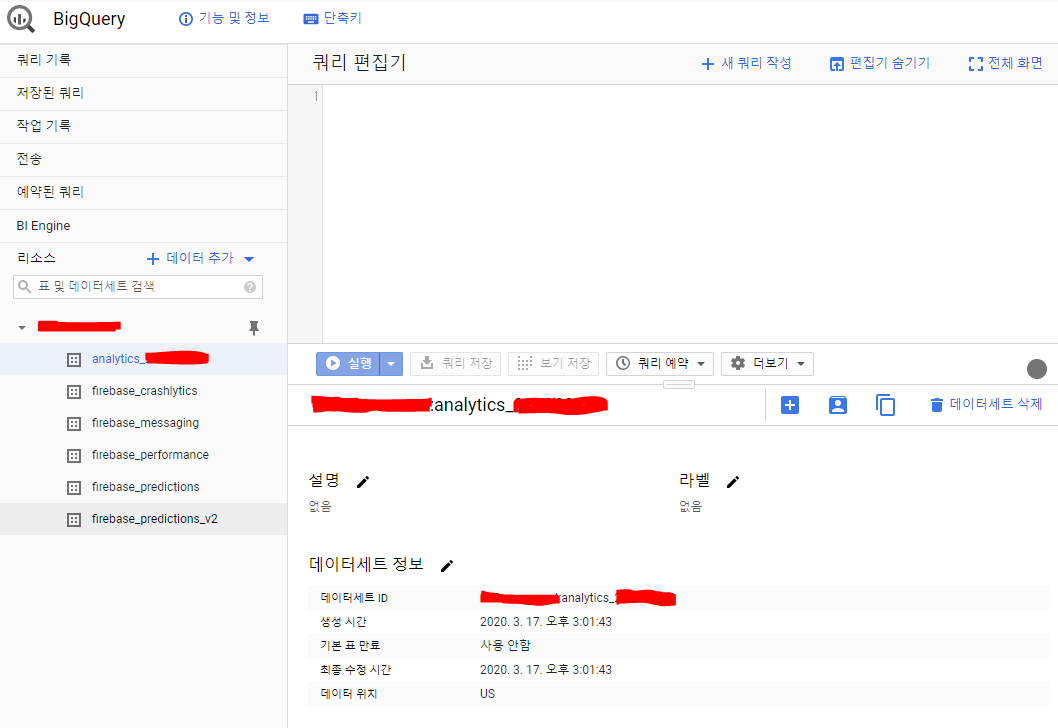The image size is (1058, 728).
Task: Click save view (보기 저장)
Action: (x=553, y=364)
